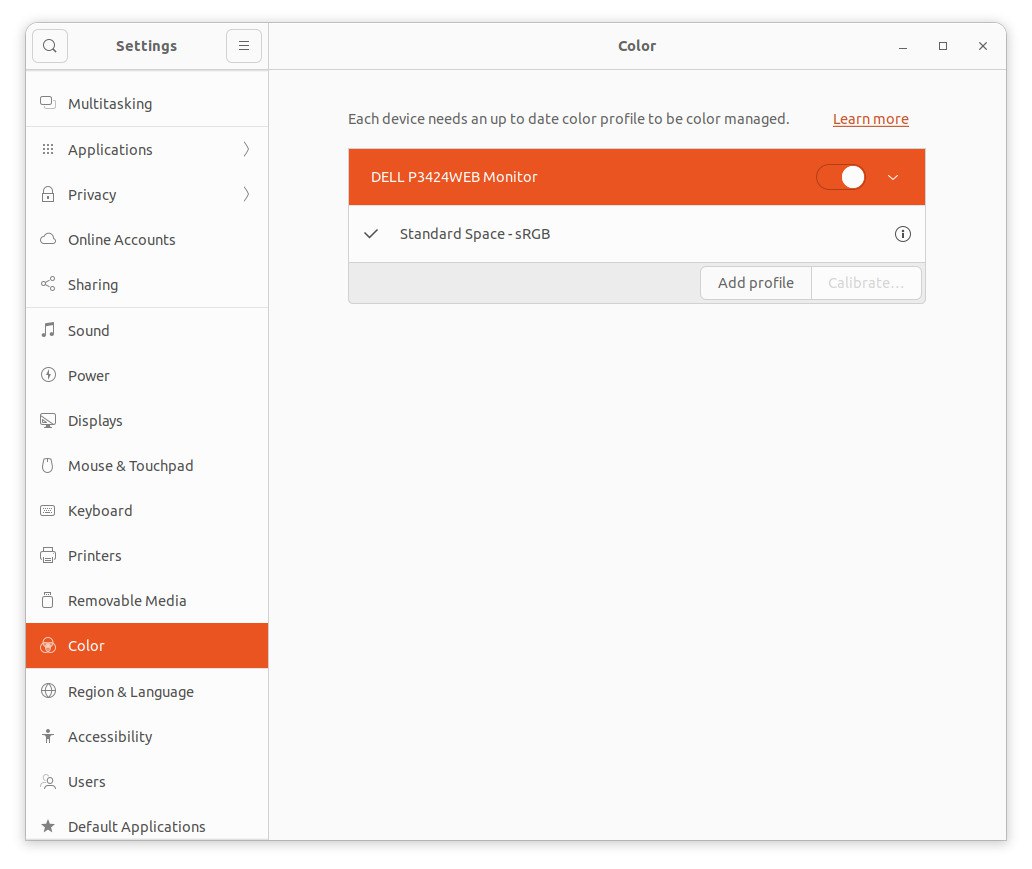
Task: Select the Multitasking icon in sidebar
Action: coord(48,103)
